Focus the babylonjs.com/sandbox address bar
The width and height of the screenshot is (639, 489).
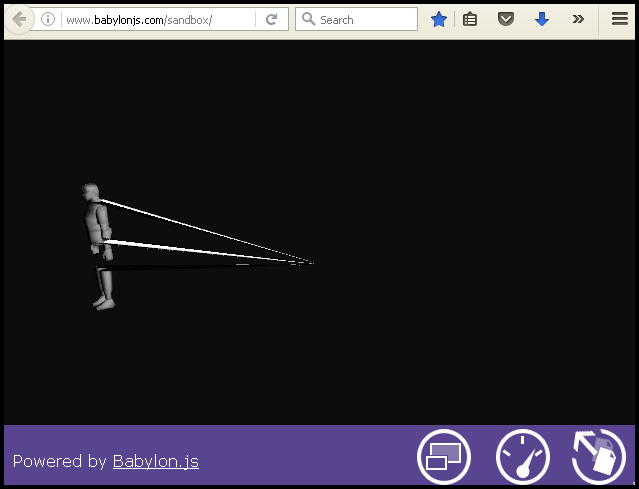(159, 20)
